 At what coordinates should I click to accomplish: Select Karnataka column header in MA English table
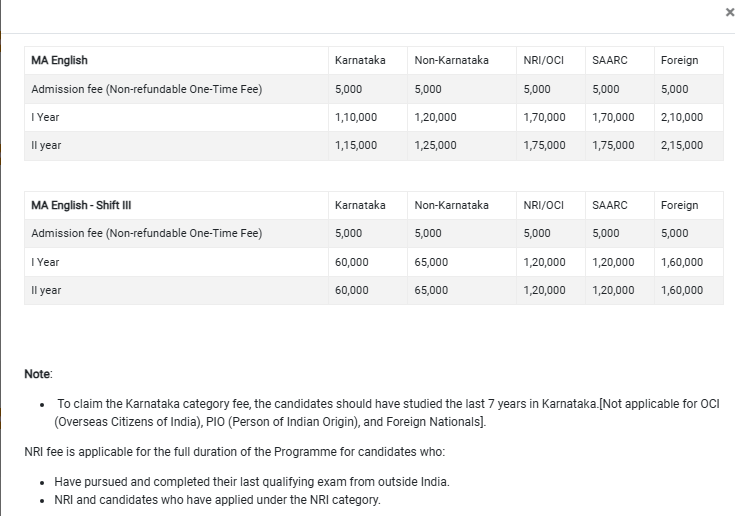click(x=360, y=60)
